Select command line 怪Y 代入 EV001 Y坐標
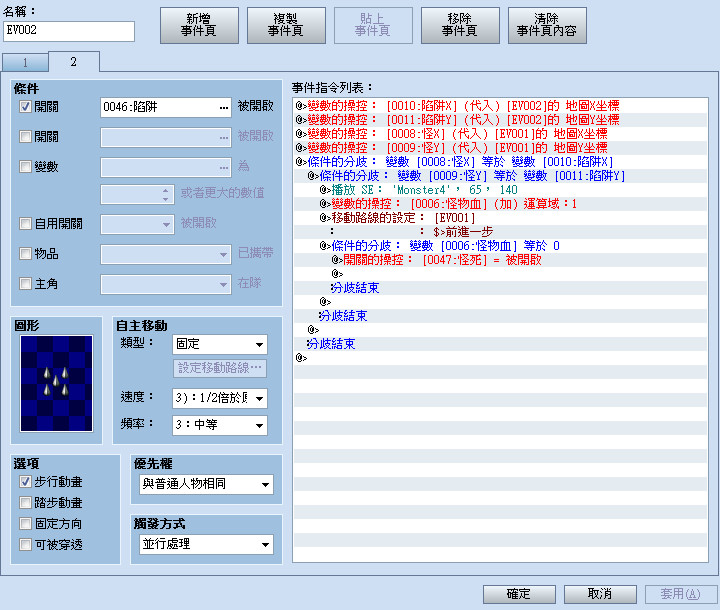Image resolution: width=720 pixels, height=610 pixels. point(501,148)
